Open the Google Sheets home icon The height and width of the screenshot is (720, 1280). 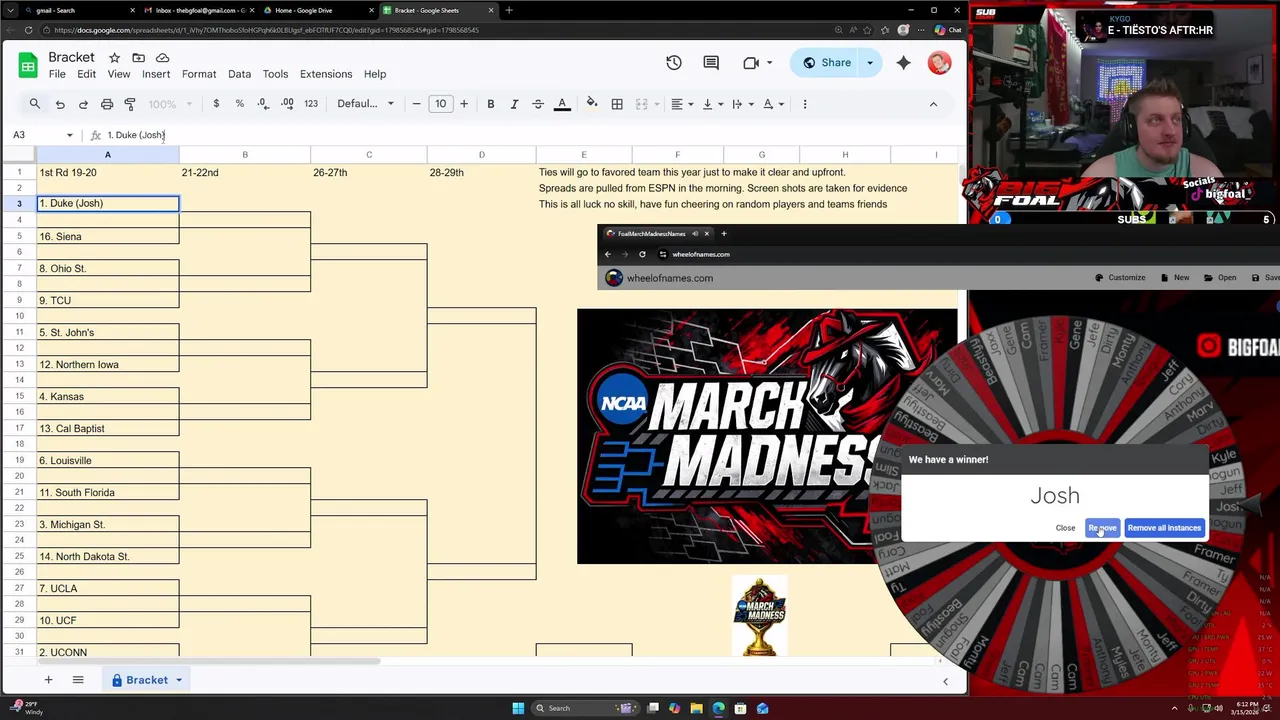click(x=28, y=65)
